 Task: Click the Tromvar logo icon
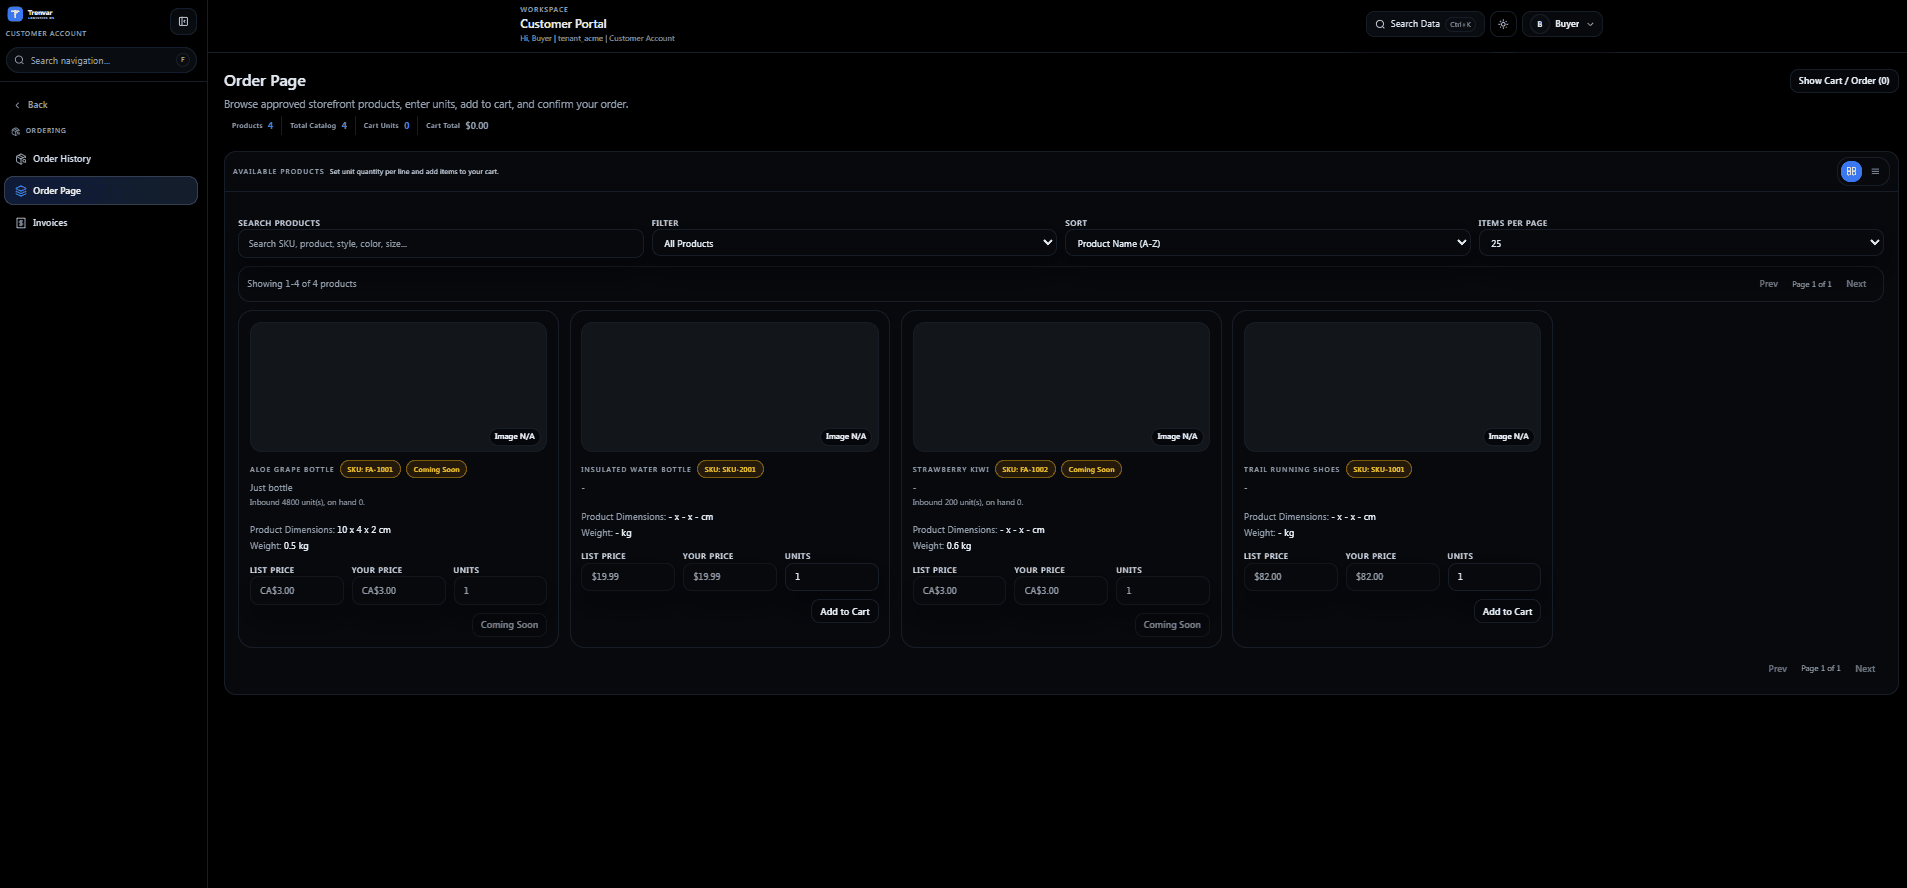point(15,15)
